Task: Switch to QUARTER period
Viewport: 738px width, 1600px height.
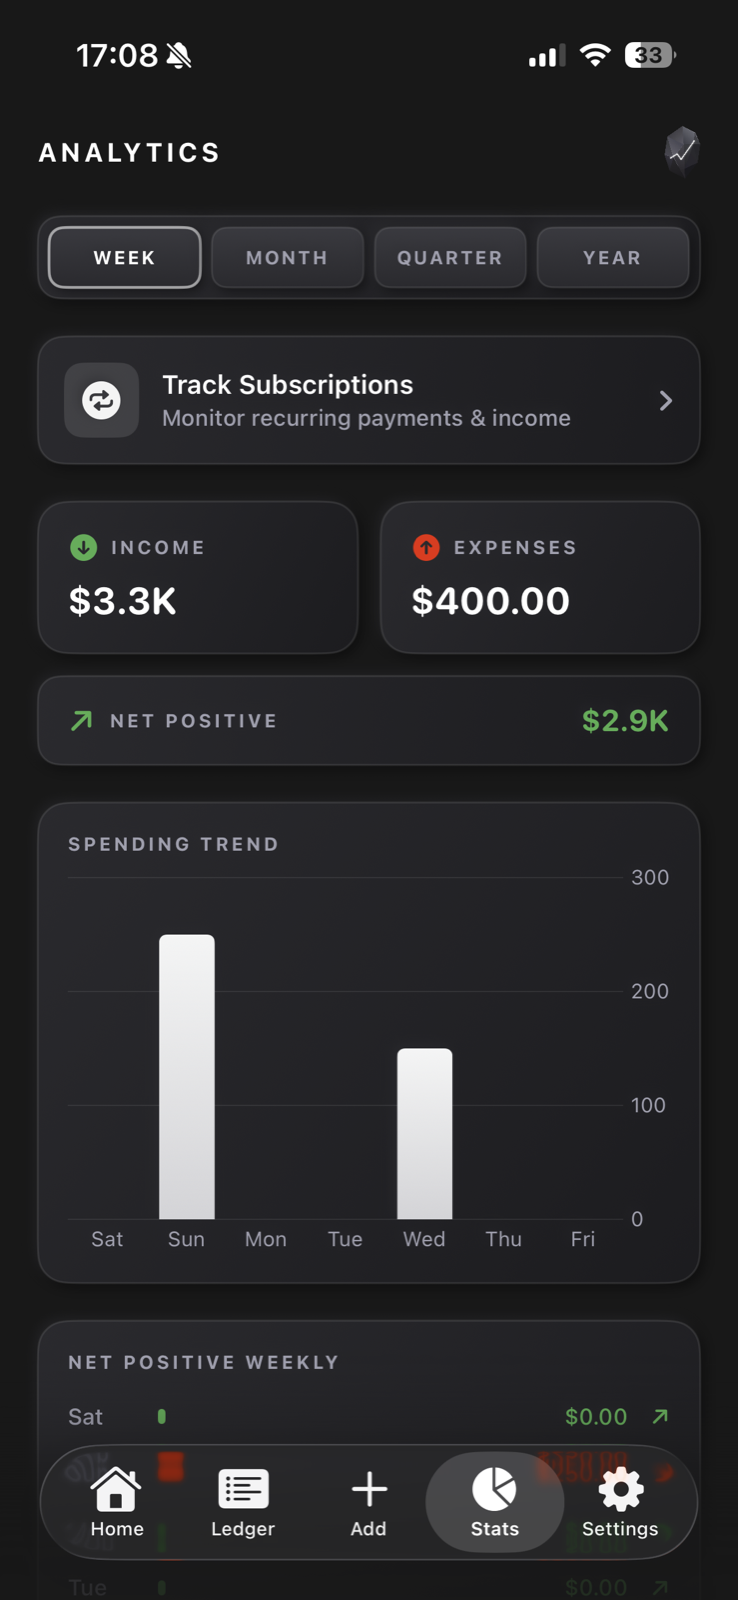Action: pos(450,258)
